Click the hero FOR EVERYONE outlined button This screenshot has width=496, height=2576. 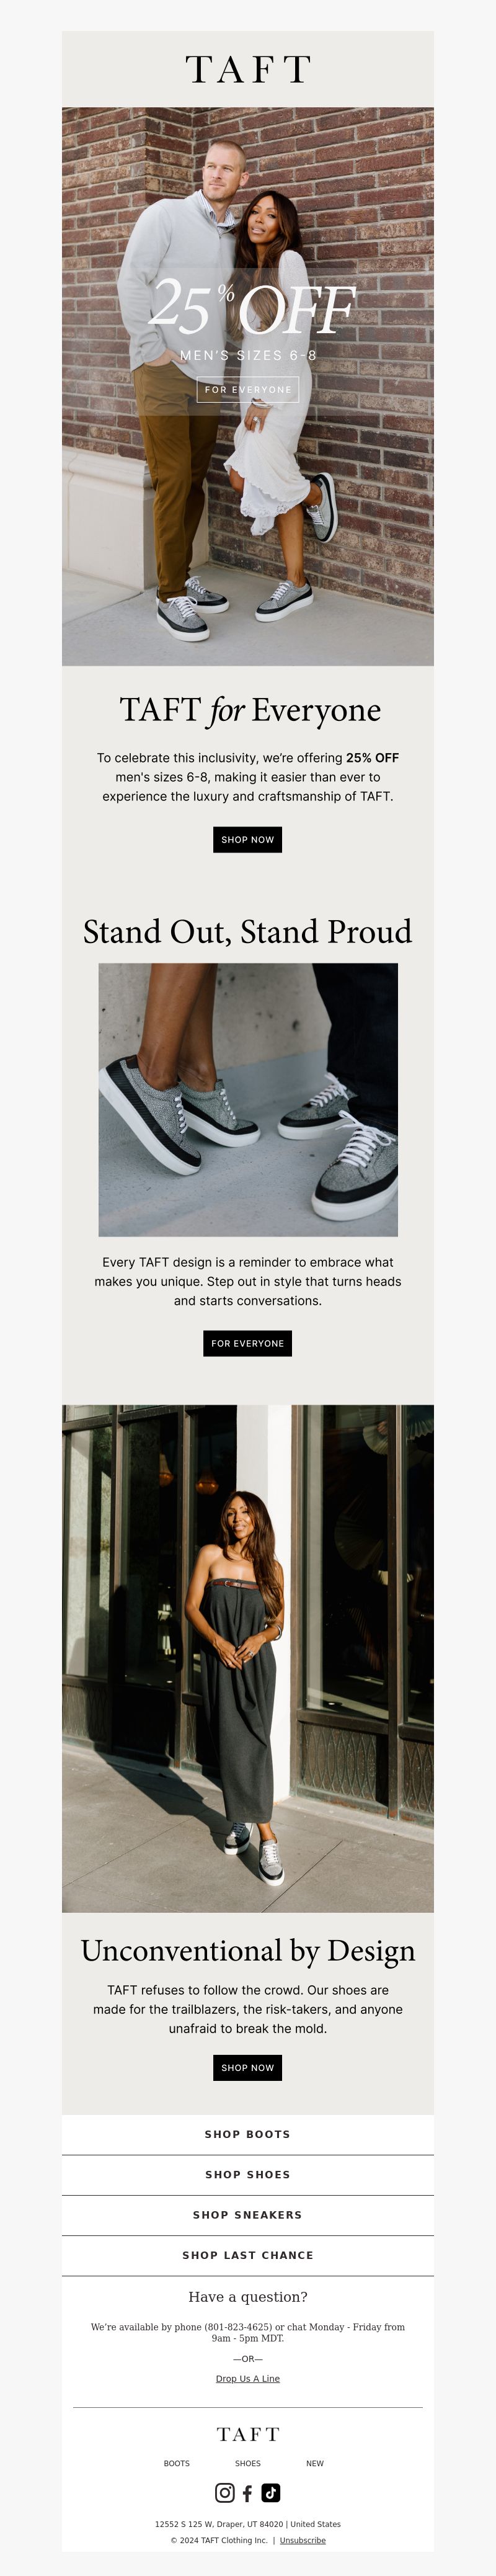[x=248, y=389]
